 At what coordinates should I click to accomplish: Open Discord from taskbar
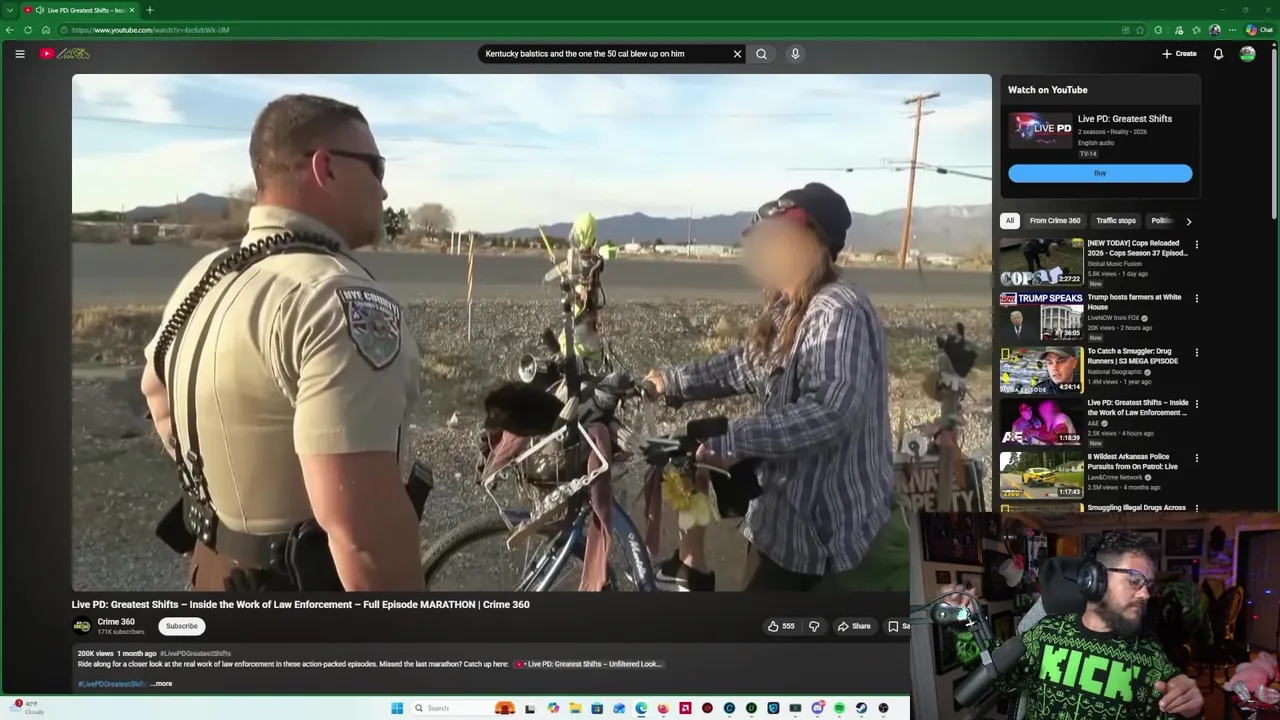pyautogui.click(x=817, y=708)
